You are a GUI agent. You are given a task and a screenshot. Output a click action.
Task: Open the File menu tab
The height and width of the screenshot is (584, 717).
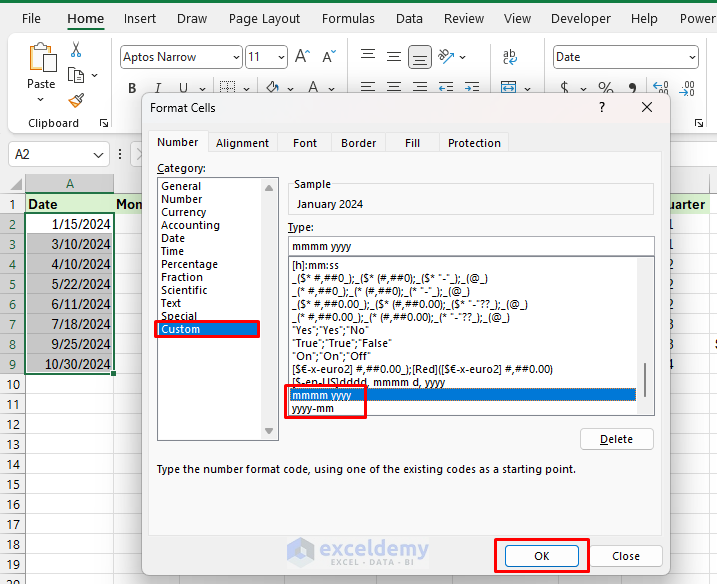coord(31,18)
